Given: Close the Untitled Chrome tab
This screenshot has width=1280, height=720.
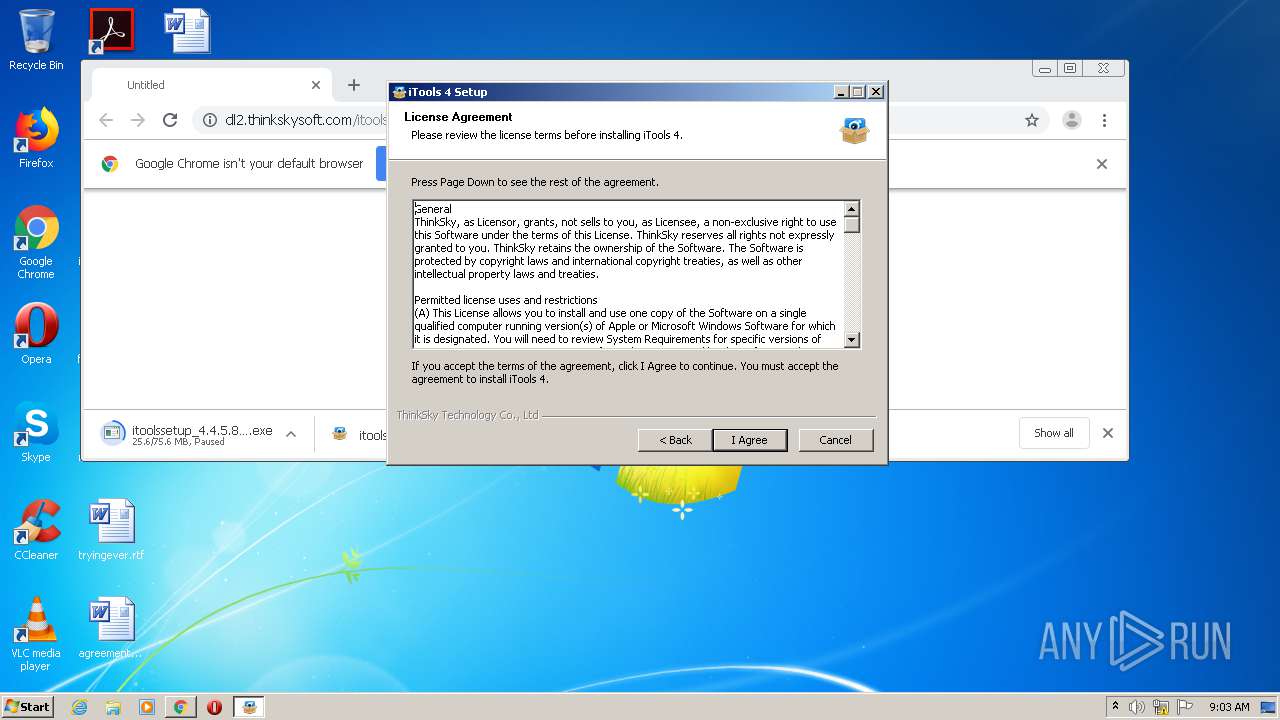Looking at the screenshot, I should 316,85.
